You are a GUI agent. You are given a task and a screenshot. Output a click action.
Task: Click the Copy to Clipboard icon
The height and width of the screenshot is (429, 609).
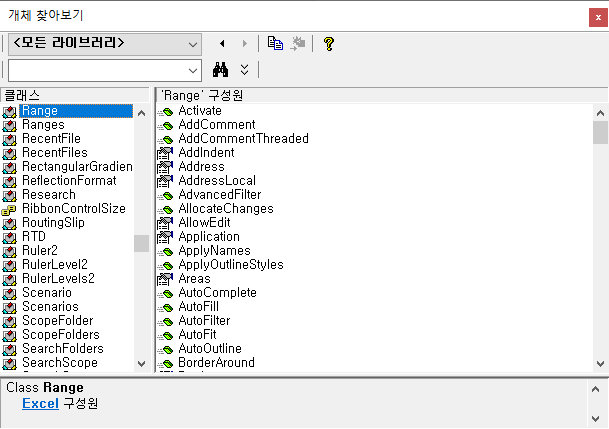(x=275, y=43)
